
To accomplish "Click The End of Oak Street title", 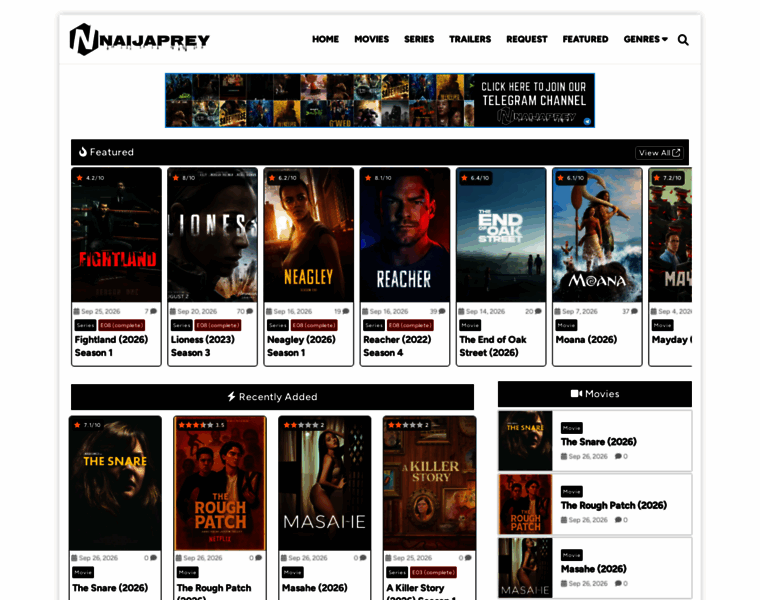I will 492,346.
